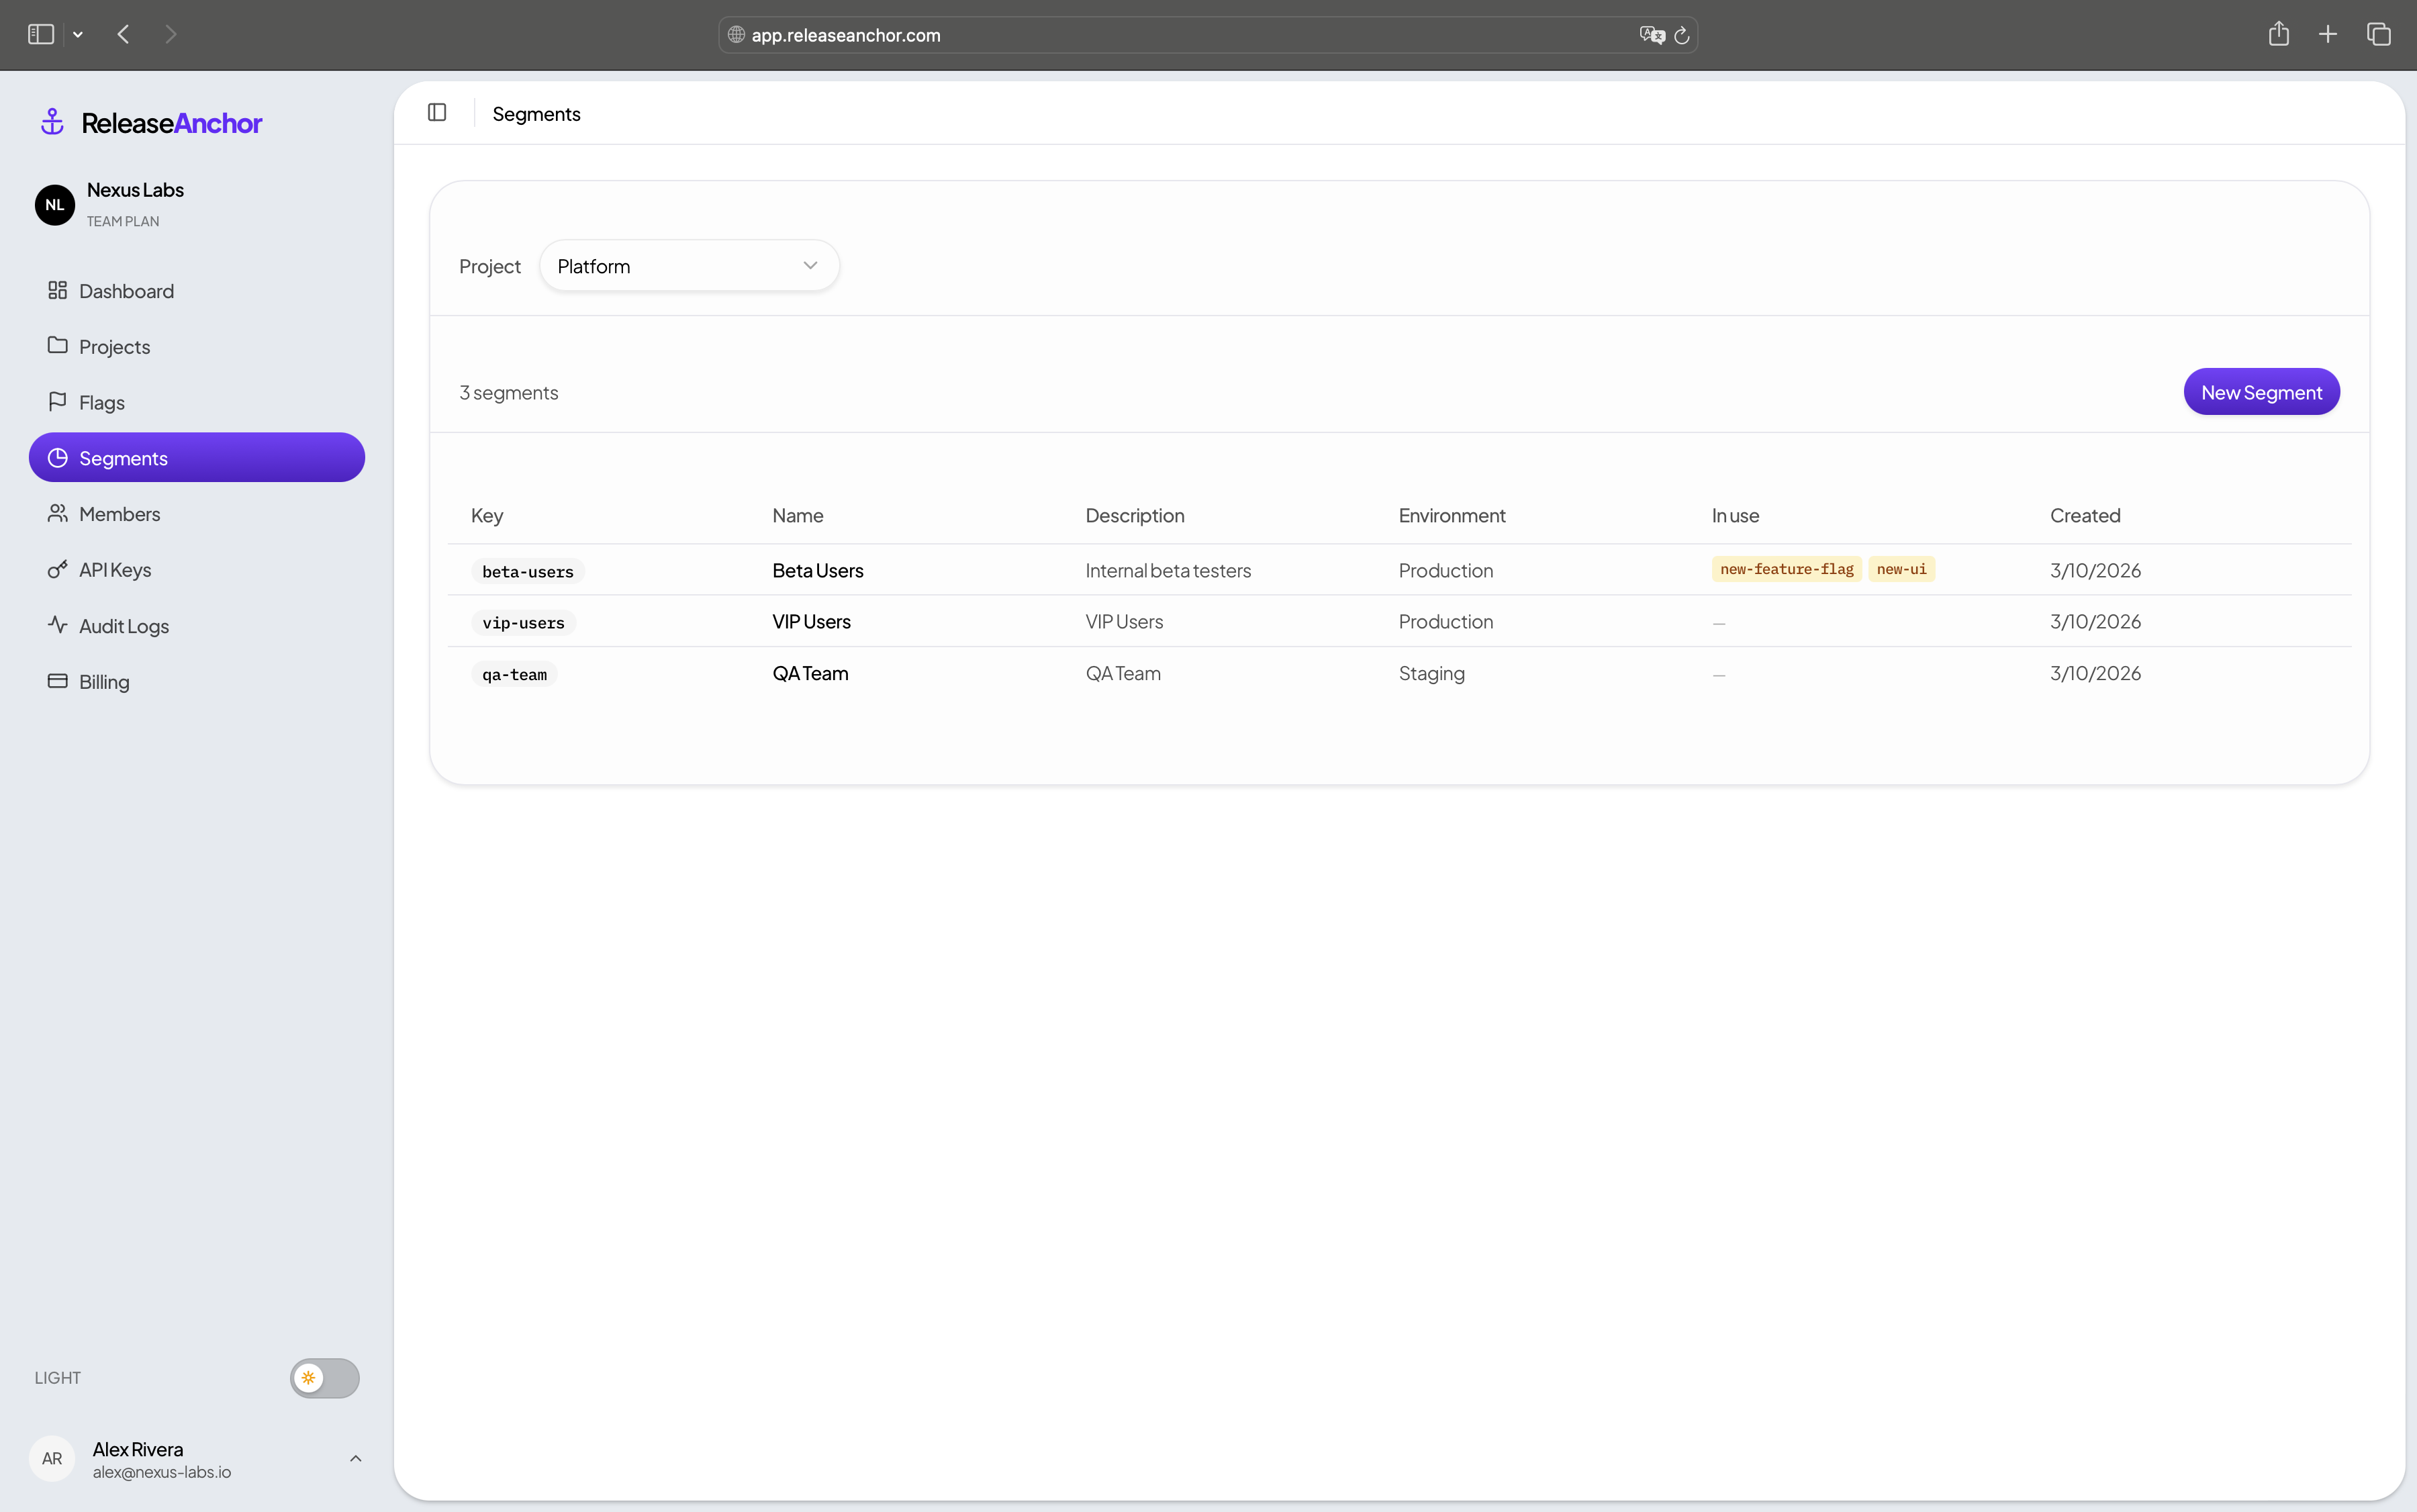Viewport: 2417px width, 1512px height.
Task: Expand the Alex Rivera account menu chevron
Action: click(355, 1458)
